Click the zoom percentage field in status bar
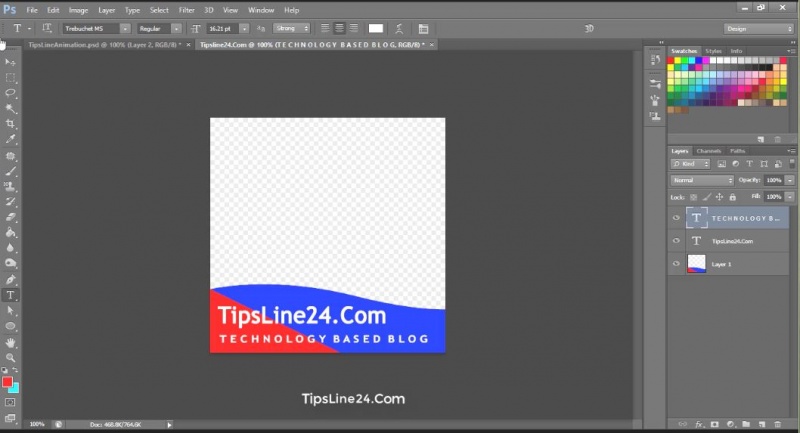The image size is (800, 433). (x=37, y=424)
